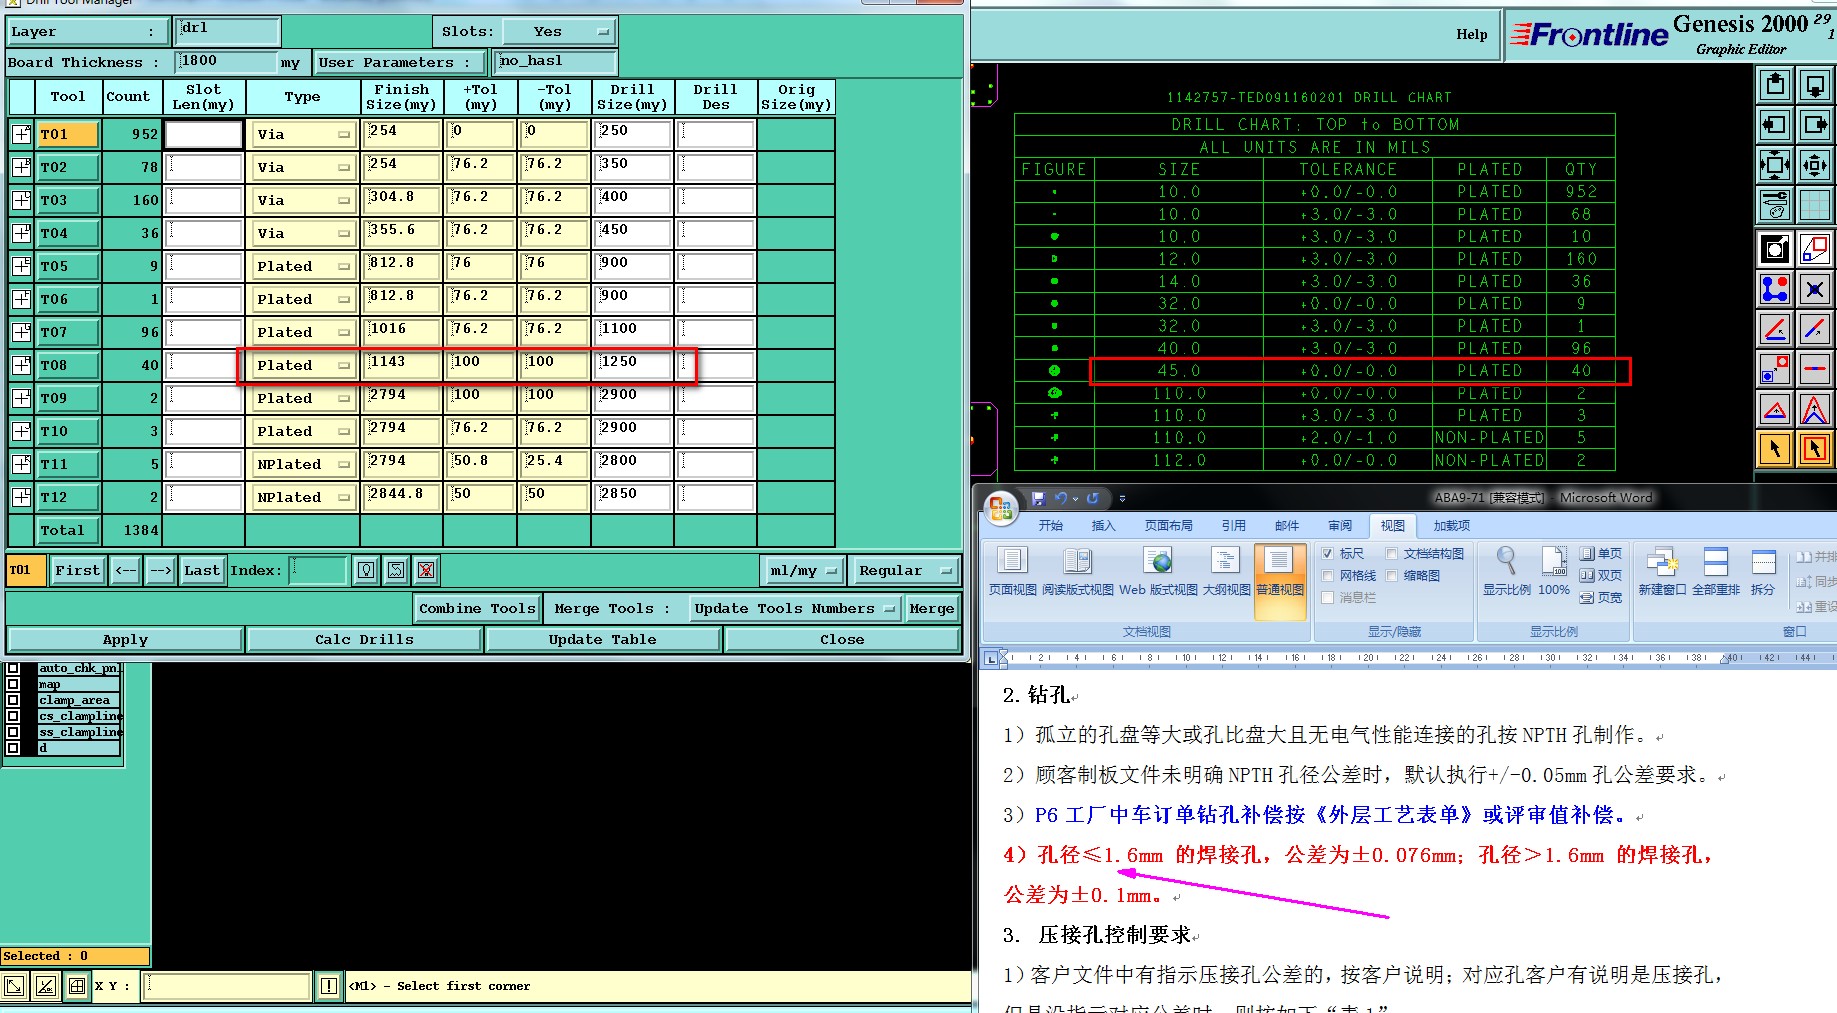Click the horizontal red-blue line icon

coord(1814,369)
